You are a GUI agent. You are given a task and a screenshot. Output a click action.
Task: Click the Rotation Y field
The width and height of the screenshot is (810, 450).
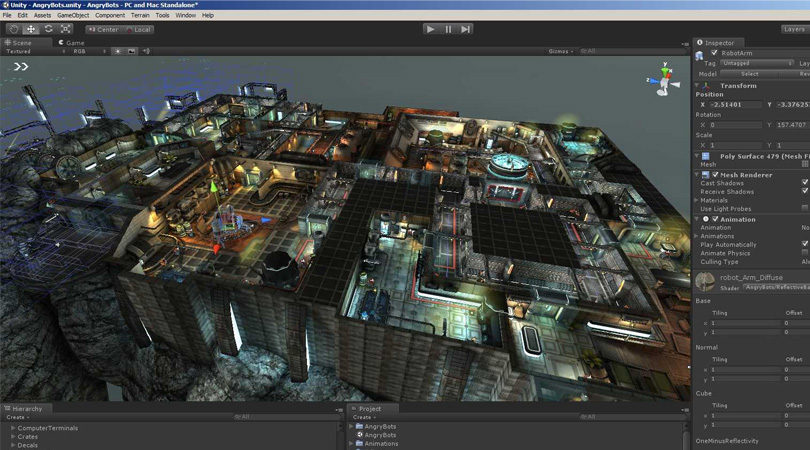(791, 125)
